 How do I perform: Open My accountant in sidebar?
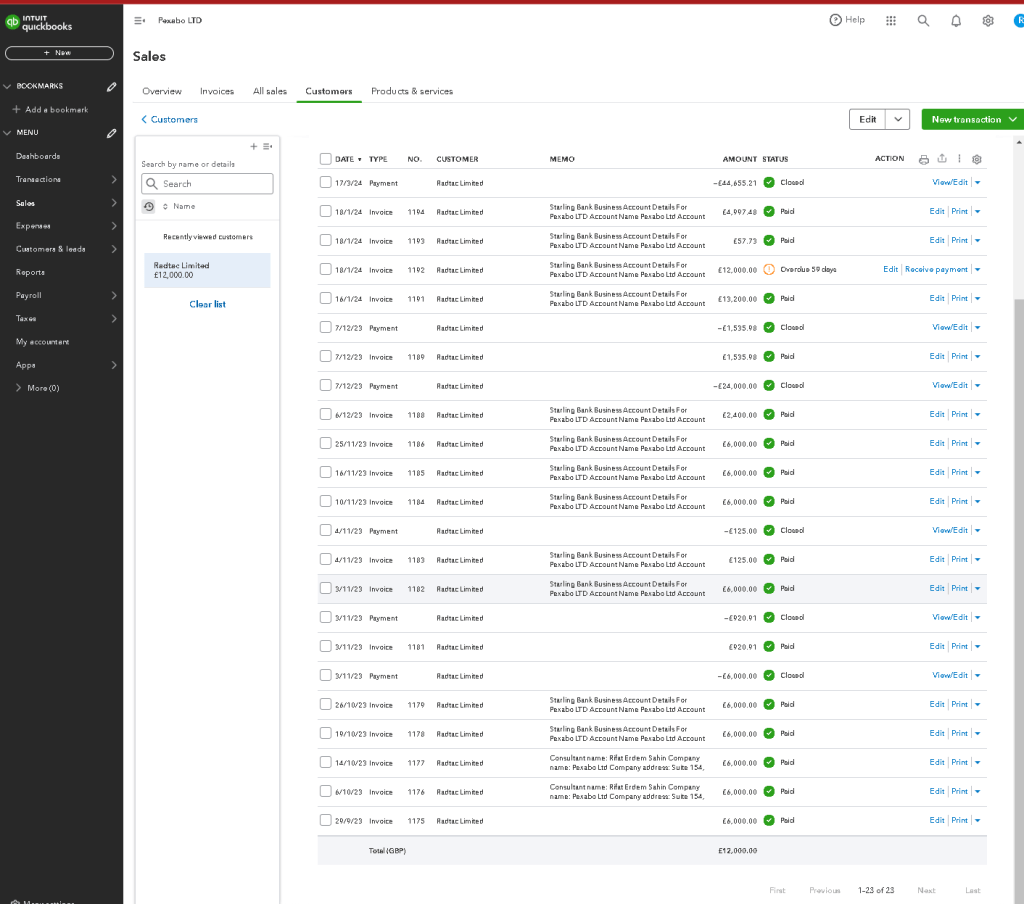[x=42, y=342]
